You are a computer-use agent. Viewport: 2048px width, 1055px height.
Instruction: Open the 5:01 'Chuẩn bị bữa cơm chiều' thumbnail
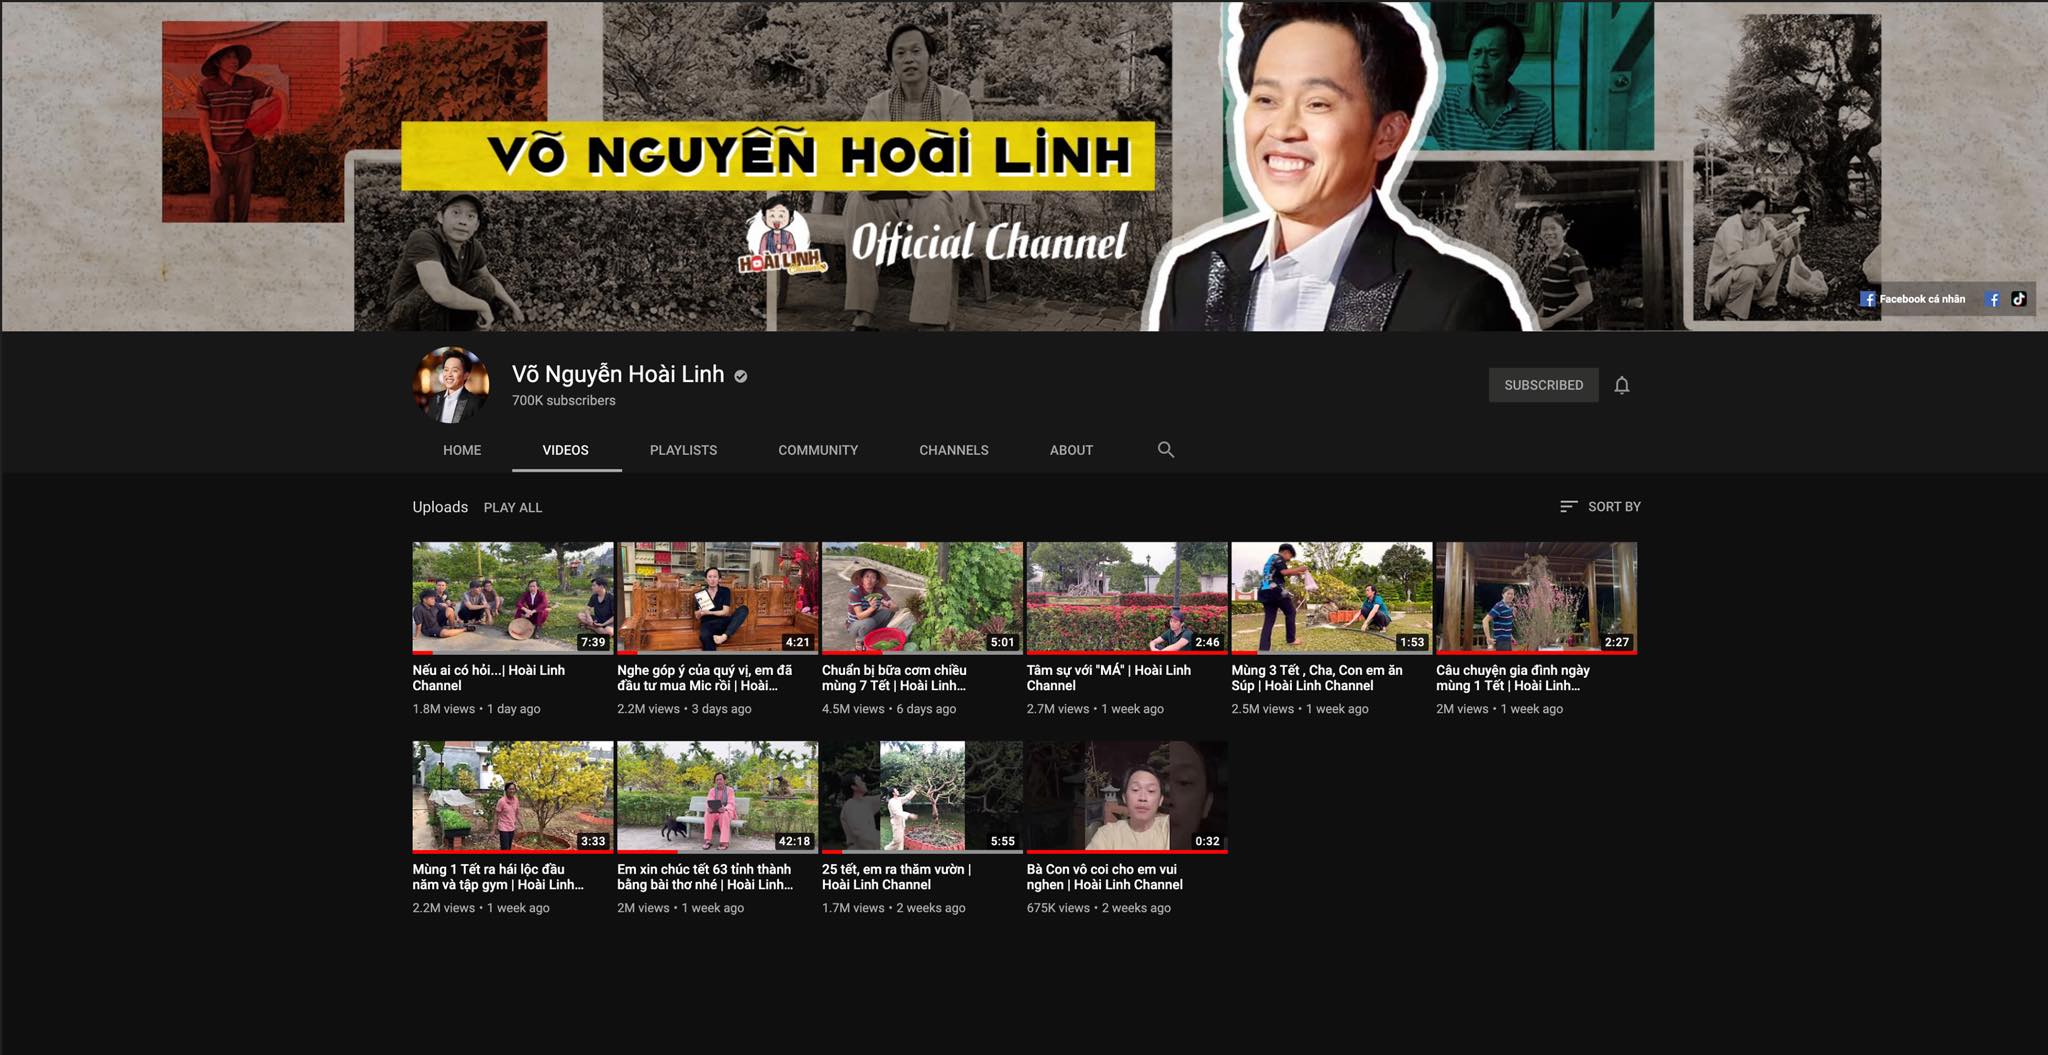click(x=922, y=598)
